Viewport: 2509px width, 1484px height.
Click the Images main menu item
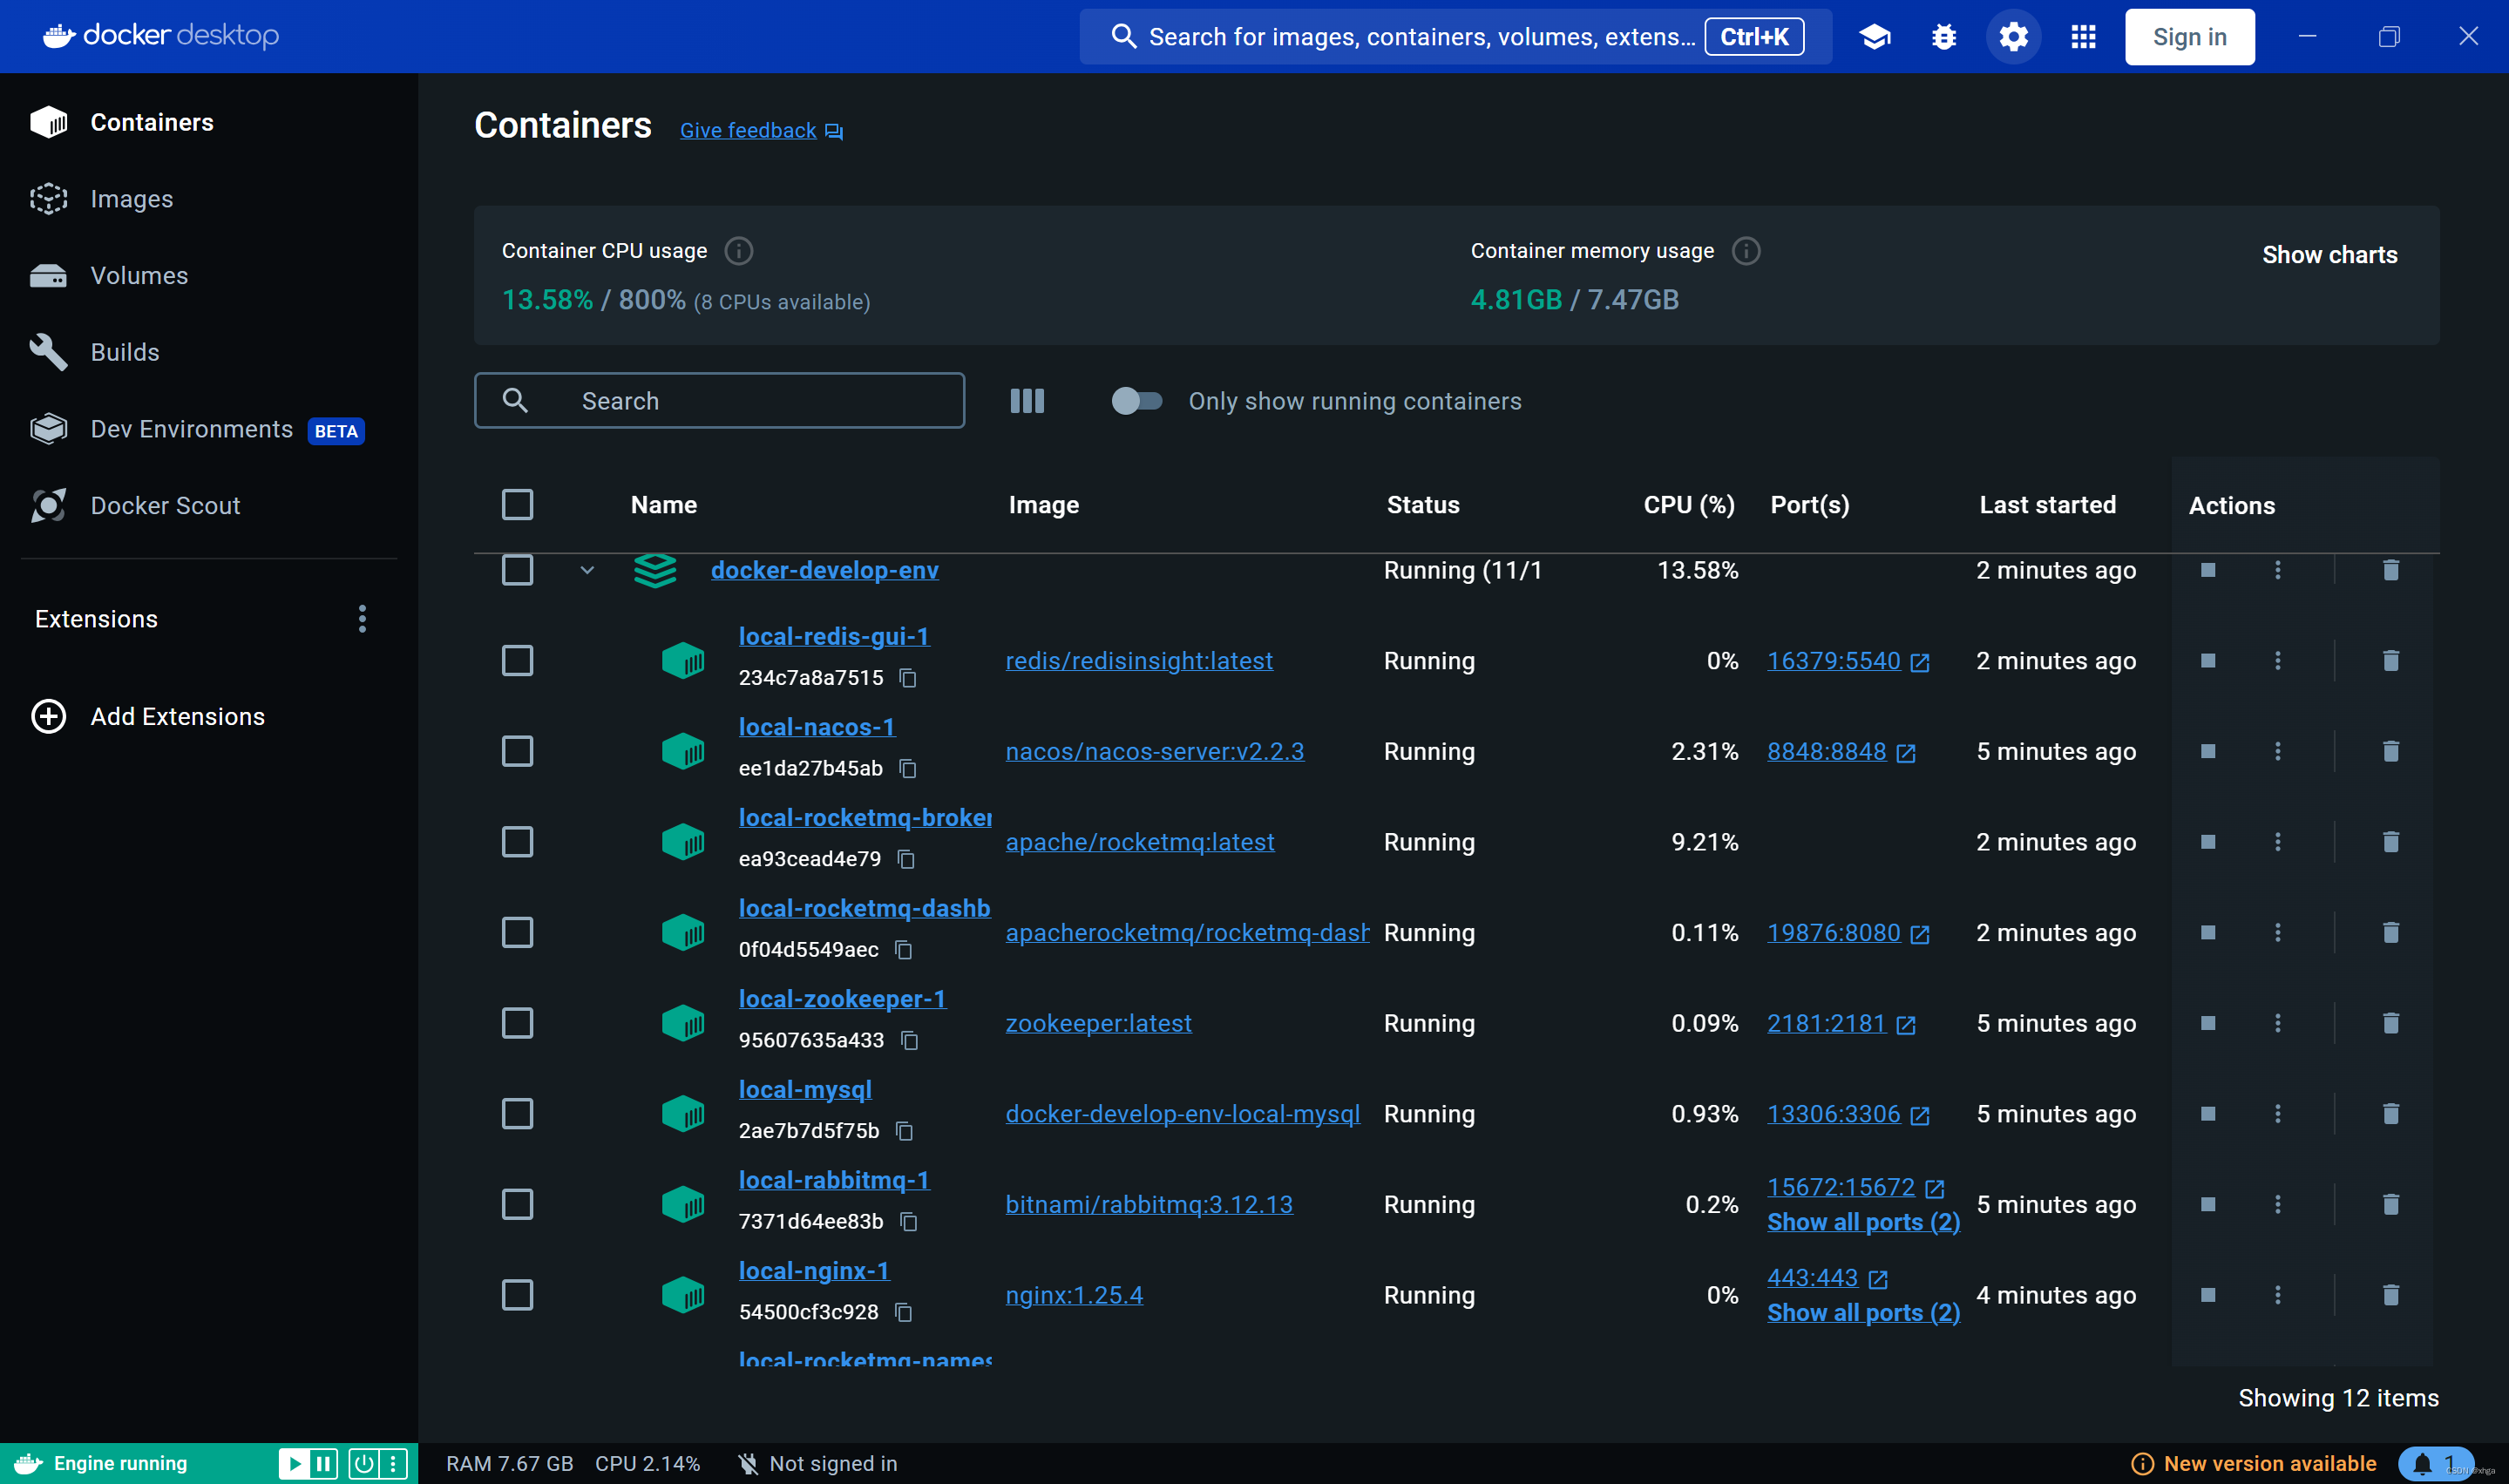tap(132, 198)
